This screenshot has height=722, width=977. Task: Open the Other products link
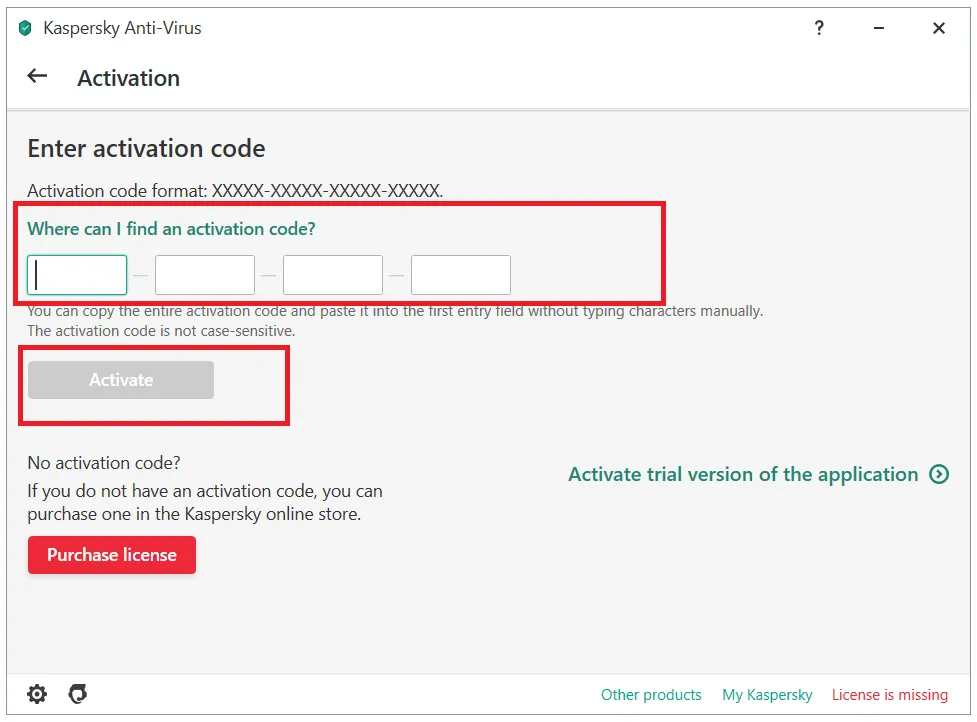tap(651, 695)
